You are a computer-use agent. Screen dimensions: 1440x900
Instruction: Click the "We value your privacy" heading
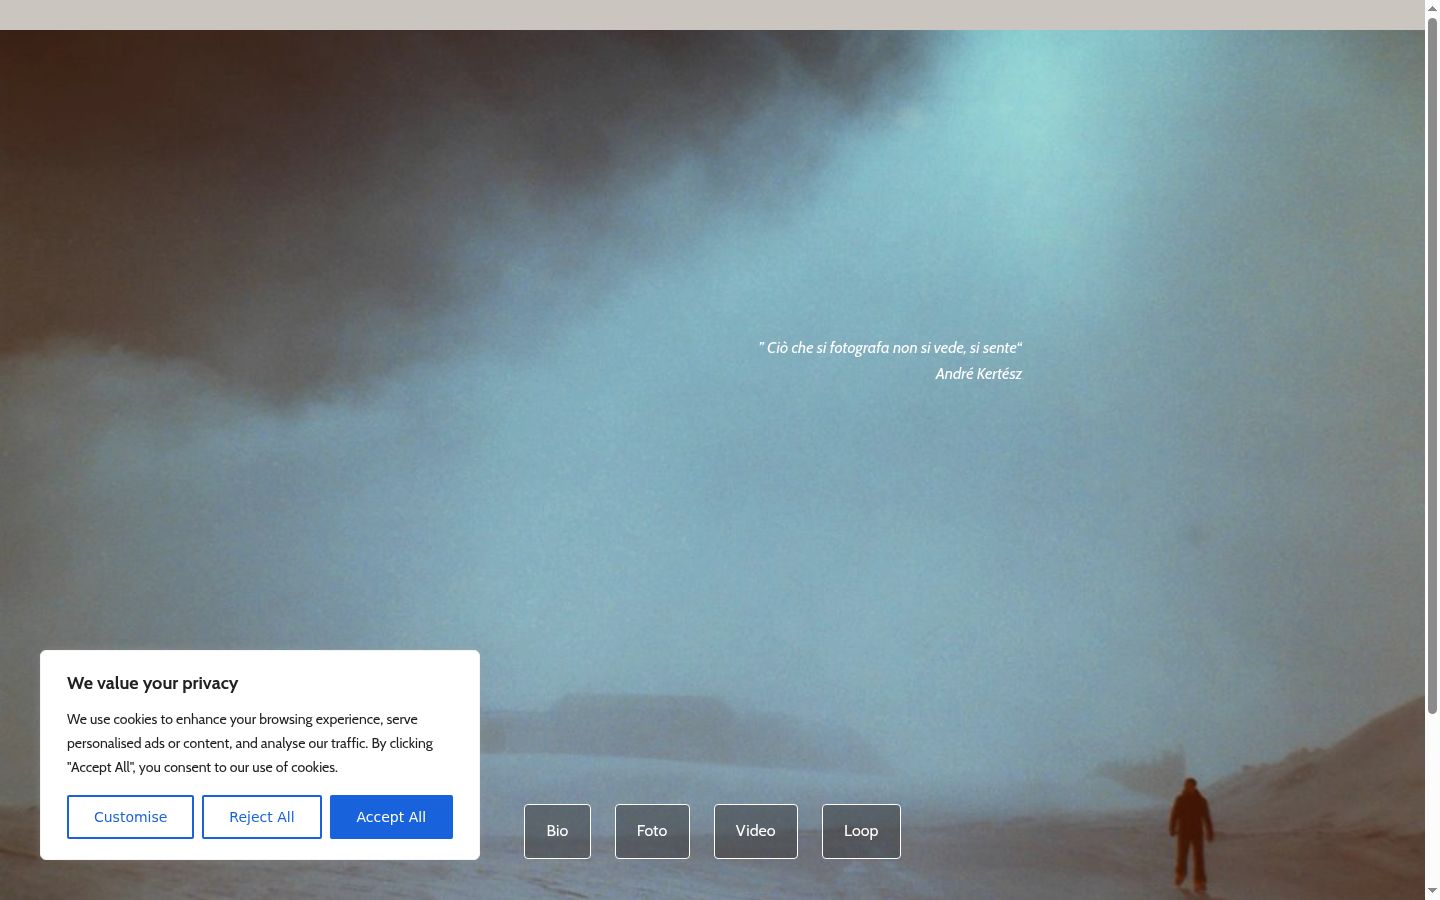tap(152, 683)
